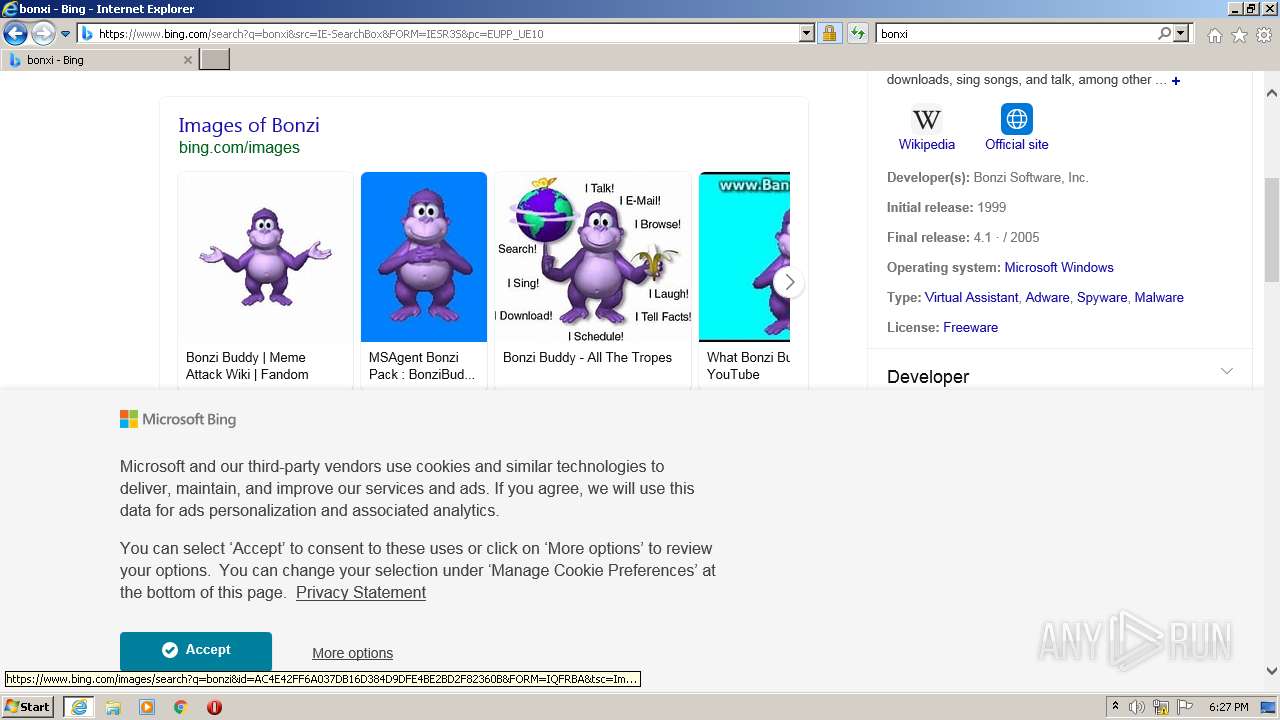The image size is (1280, 720).
Task: Click 'Bonzi Buddy | Meme Attack Wiki' caption
Action: (x=247, y=366)
